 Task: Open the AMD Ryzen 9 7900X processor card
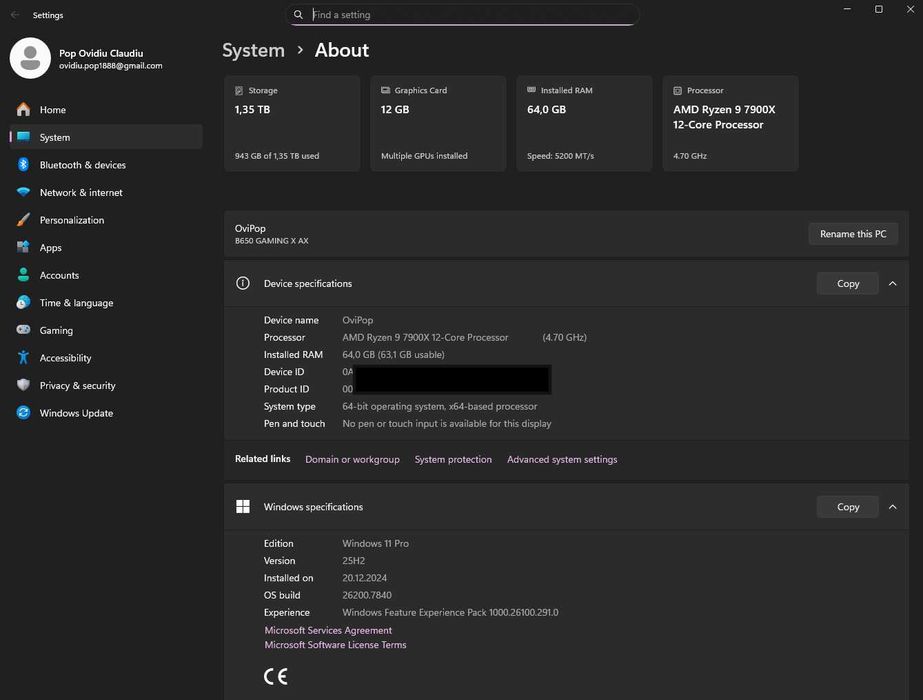(731, 123)
